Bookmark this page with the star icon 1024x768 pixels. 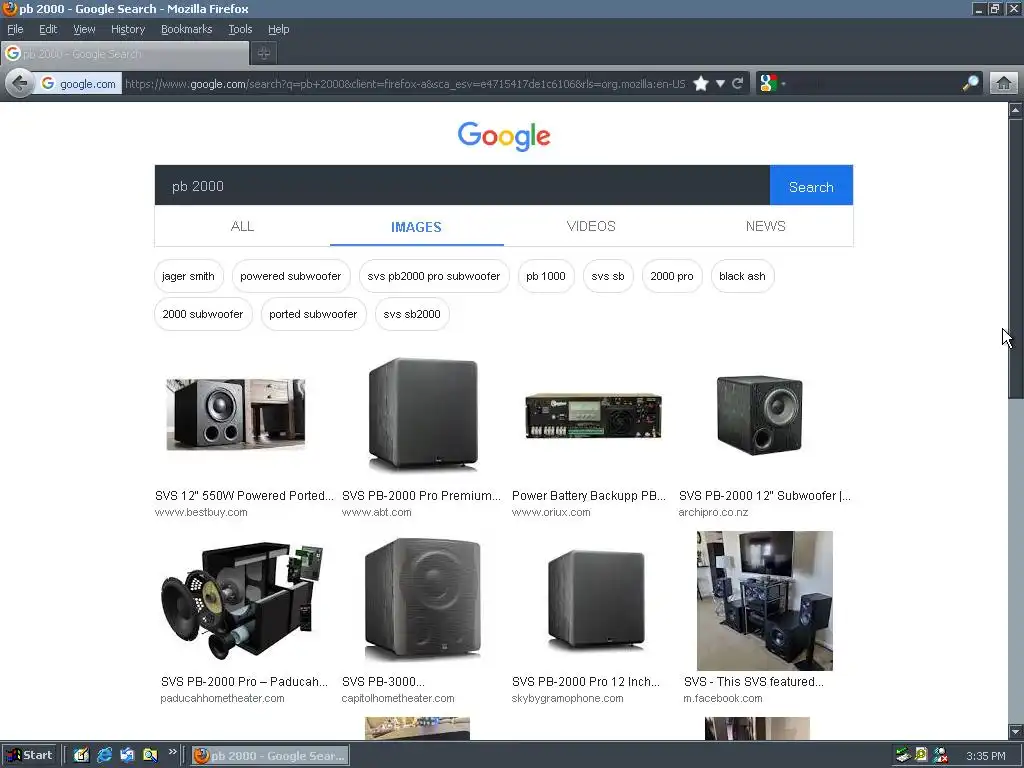[701, 84]
